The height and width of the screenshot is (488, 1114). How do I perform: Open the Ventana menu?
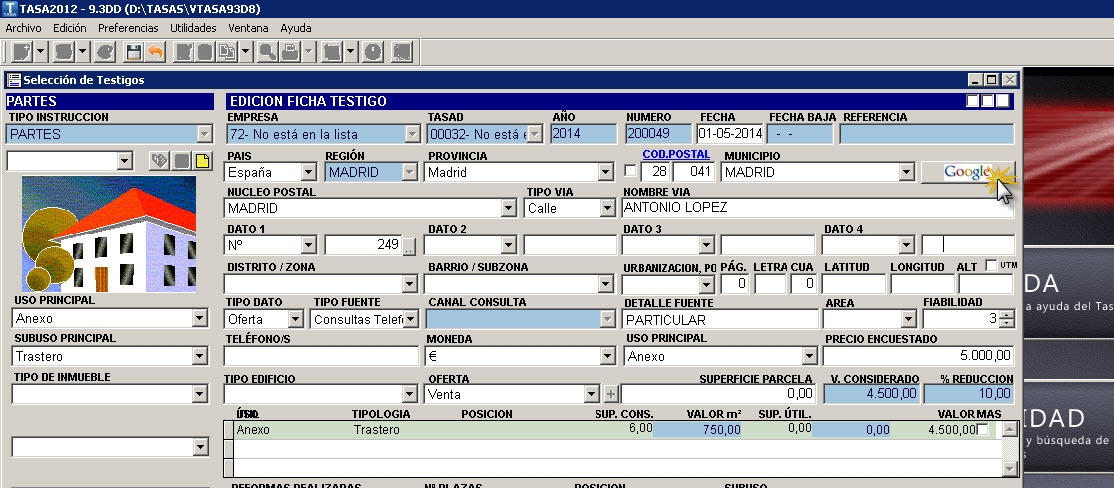[249, 28]
